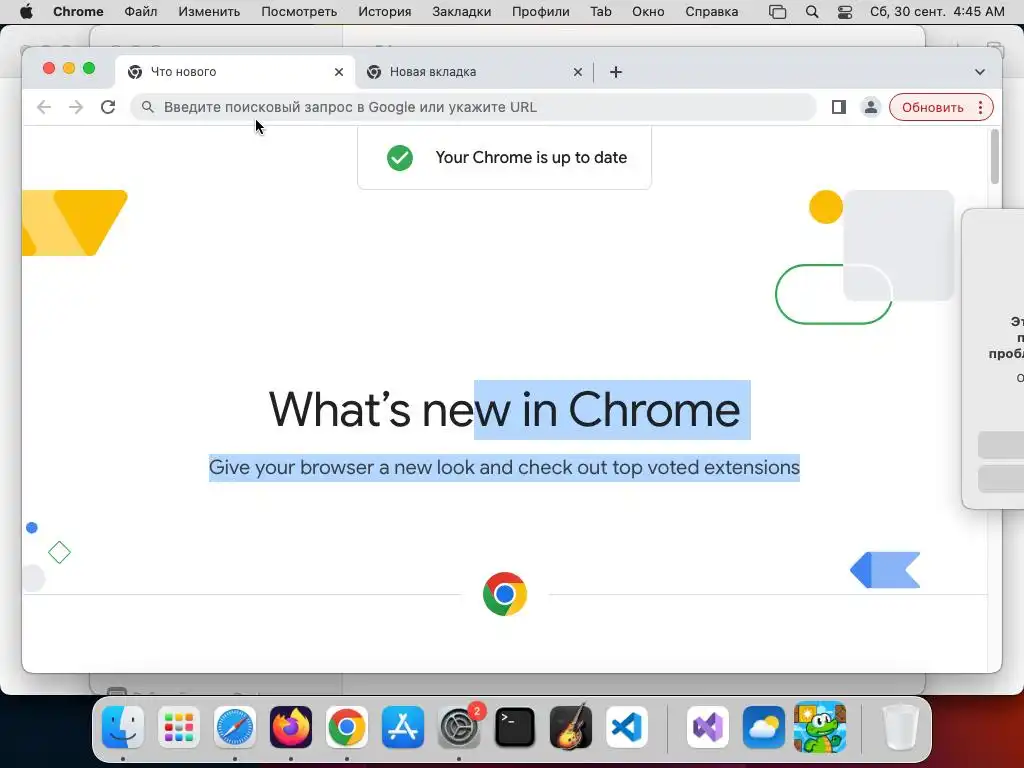1024x768 pixels.
Task: Click the green checkmark status icon
Action: pos(400,157)
